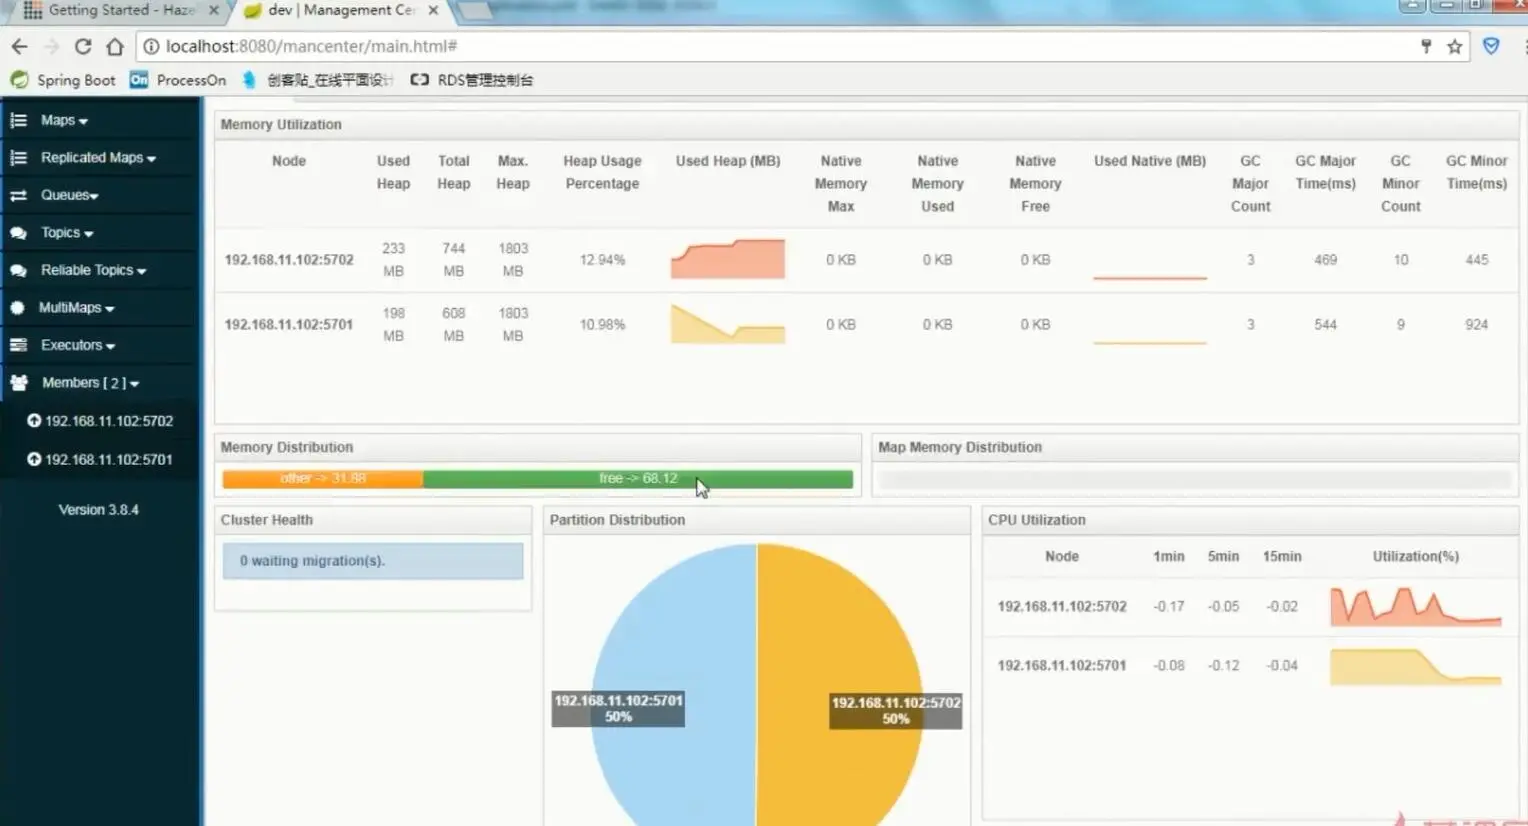Click the '0 waiting migration(s).' status box
Screen dimensions: 1528x826
point(373,561)
